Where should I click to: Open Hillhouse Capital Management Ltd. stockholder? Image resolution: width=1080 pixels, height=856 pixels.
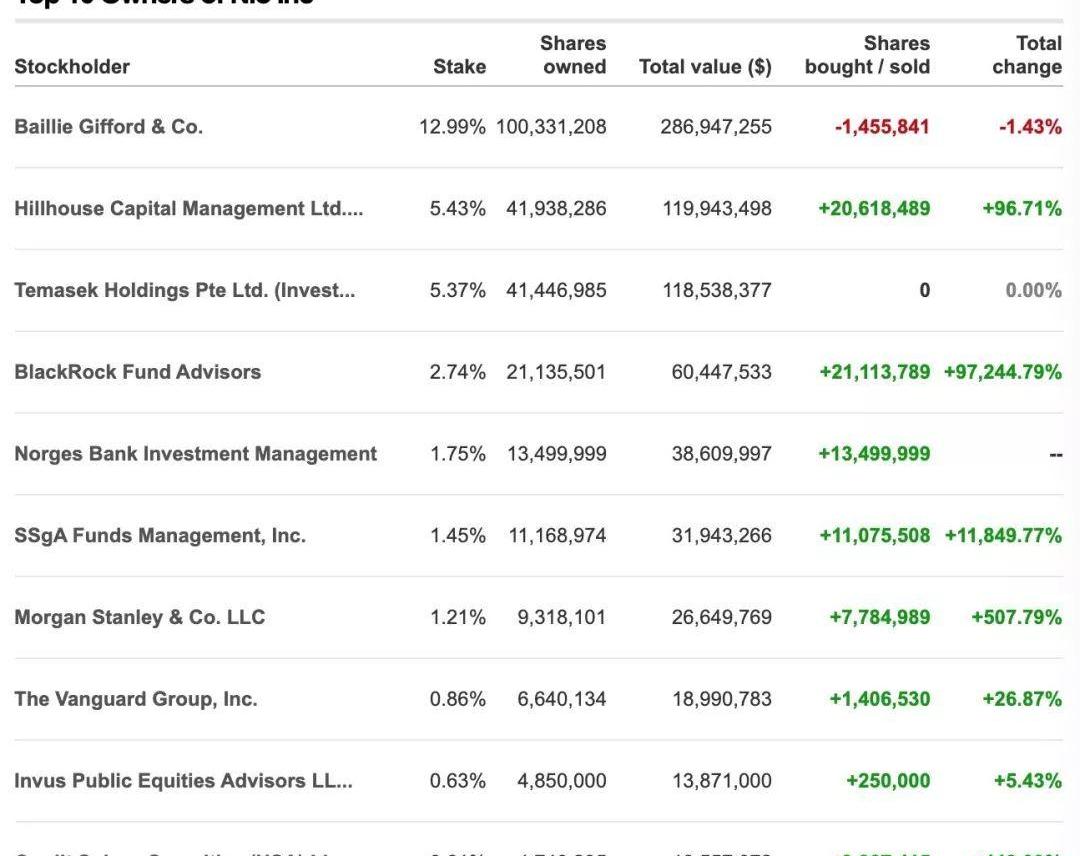[x=189, y=209]
